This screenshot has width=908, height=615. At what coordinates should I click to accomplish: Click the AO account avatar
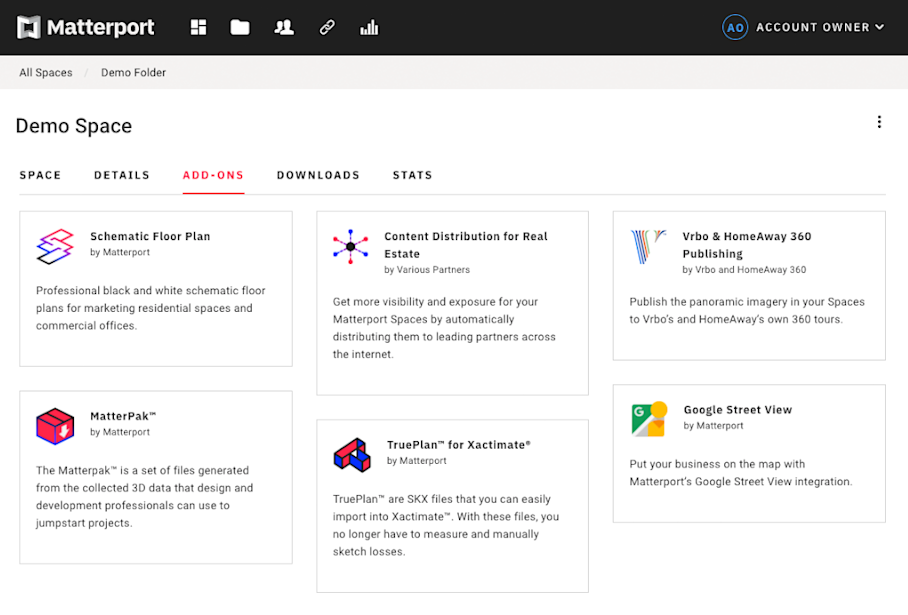tap(735, 27)
